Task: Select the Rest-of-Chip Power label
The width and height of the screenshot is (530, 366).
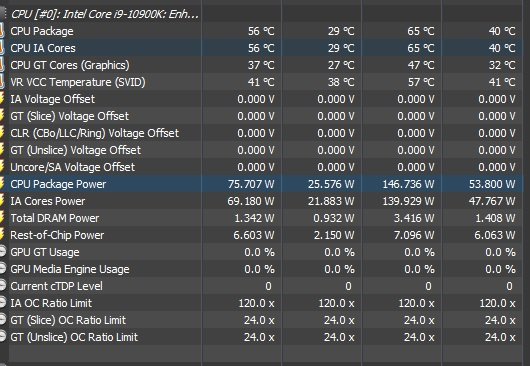Action: tap(57, 235)
